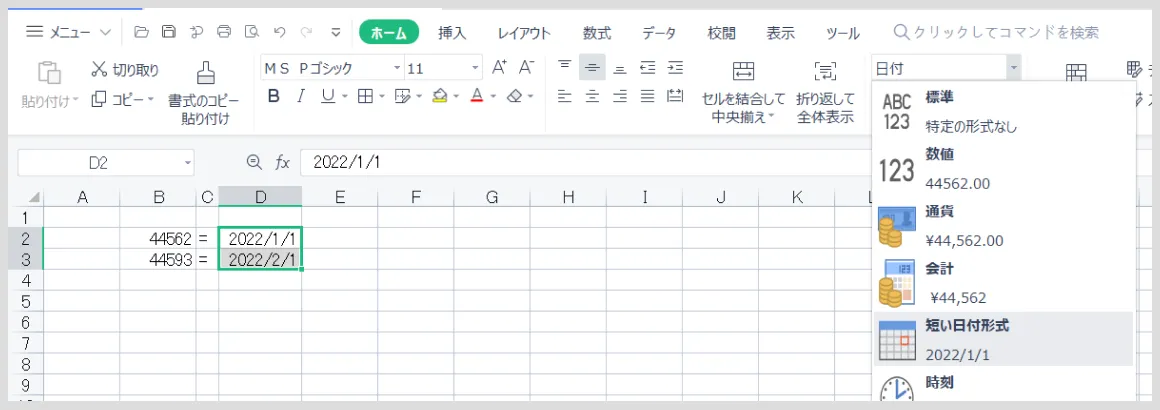Open the number format 日付 dropdown arrow
The height and width of the screenshot is (410, 1160).
[1013, 68]
